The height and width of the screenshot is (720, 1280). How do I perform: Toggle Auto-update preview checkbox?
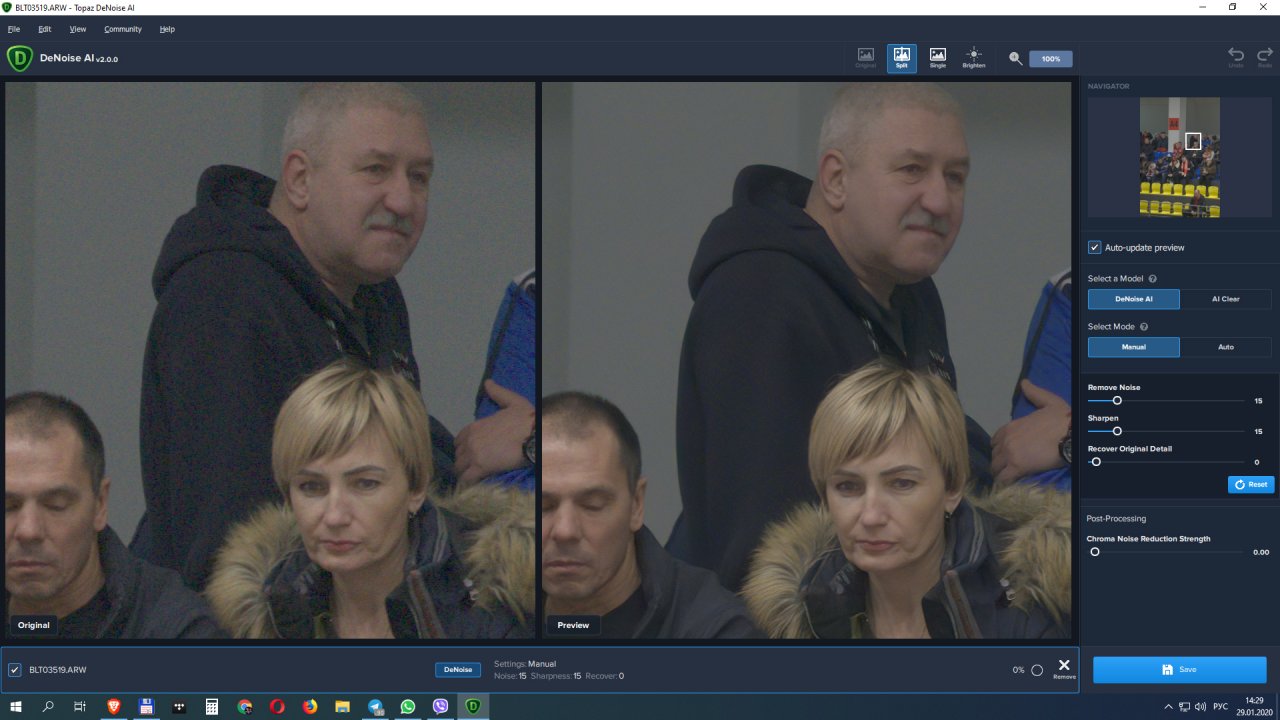1095,247
